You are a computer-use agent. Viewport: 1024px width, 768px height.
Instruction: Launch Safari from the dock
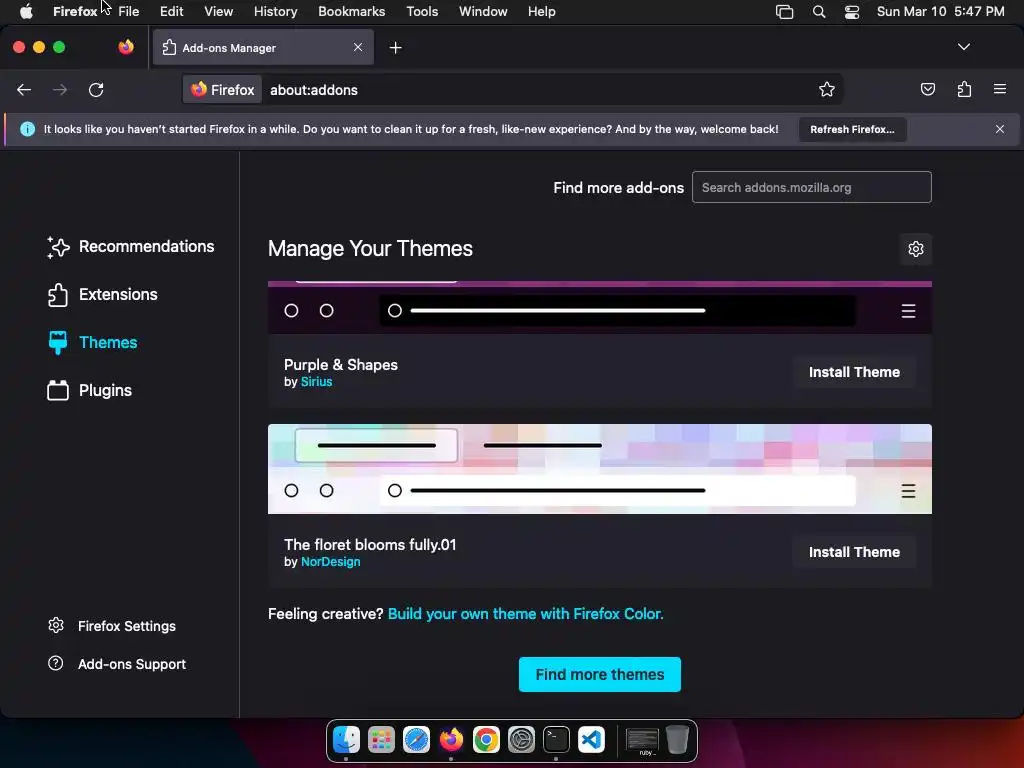pos(416,740)
